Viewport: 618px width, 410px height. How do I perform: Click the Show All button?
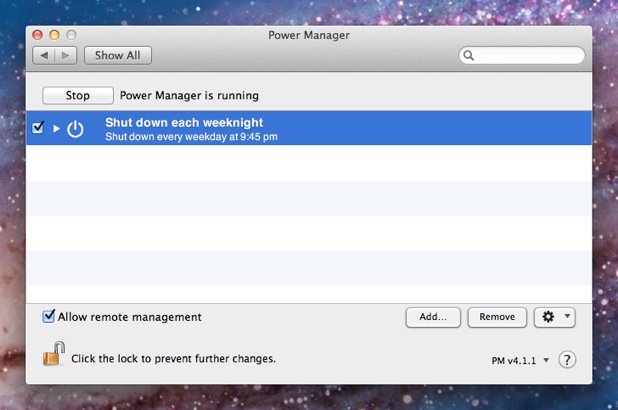click(x=118, y=56)
